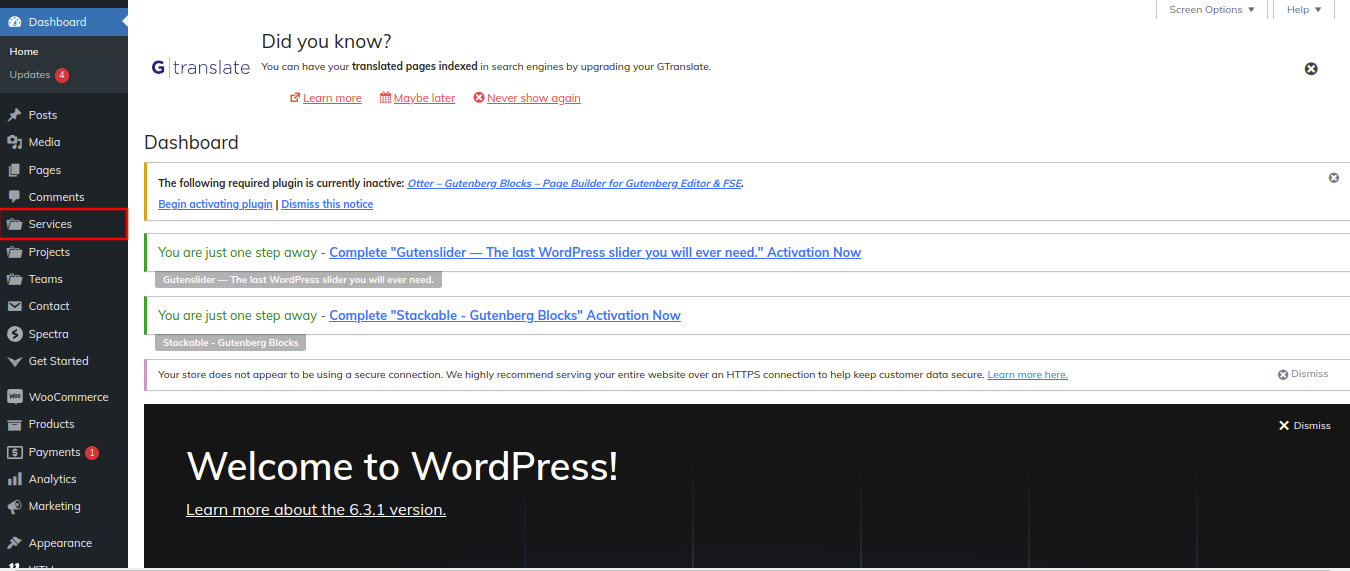Complete Gutenslider activation link
The image size is (1350, 571).
(595, 252)
